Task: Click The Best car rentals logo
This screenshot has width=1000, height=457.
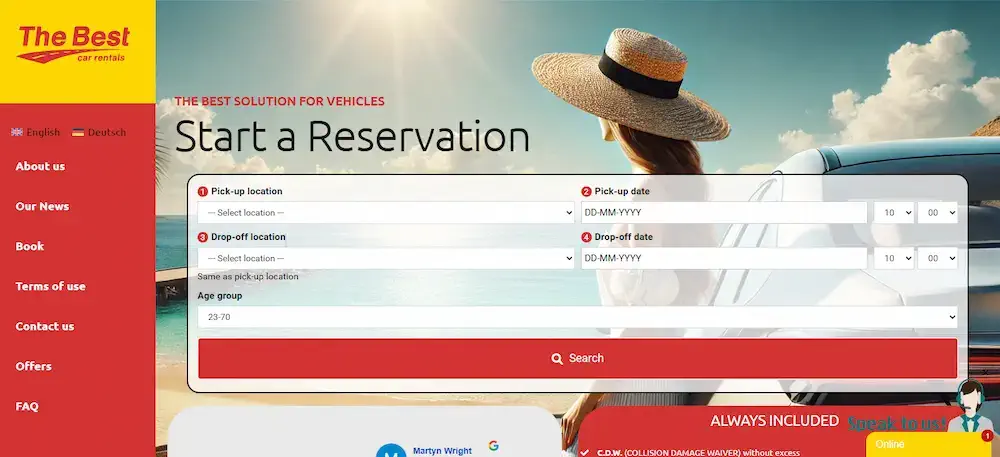Action: (75, 45)
